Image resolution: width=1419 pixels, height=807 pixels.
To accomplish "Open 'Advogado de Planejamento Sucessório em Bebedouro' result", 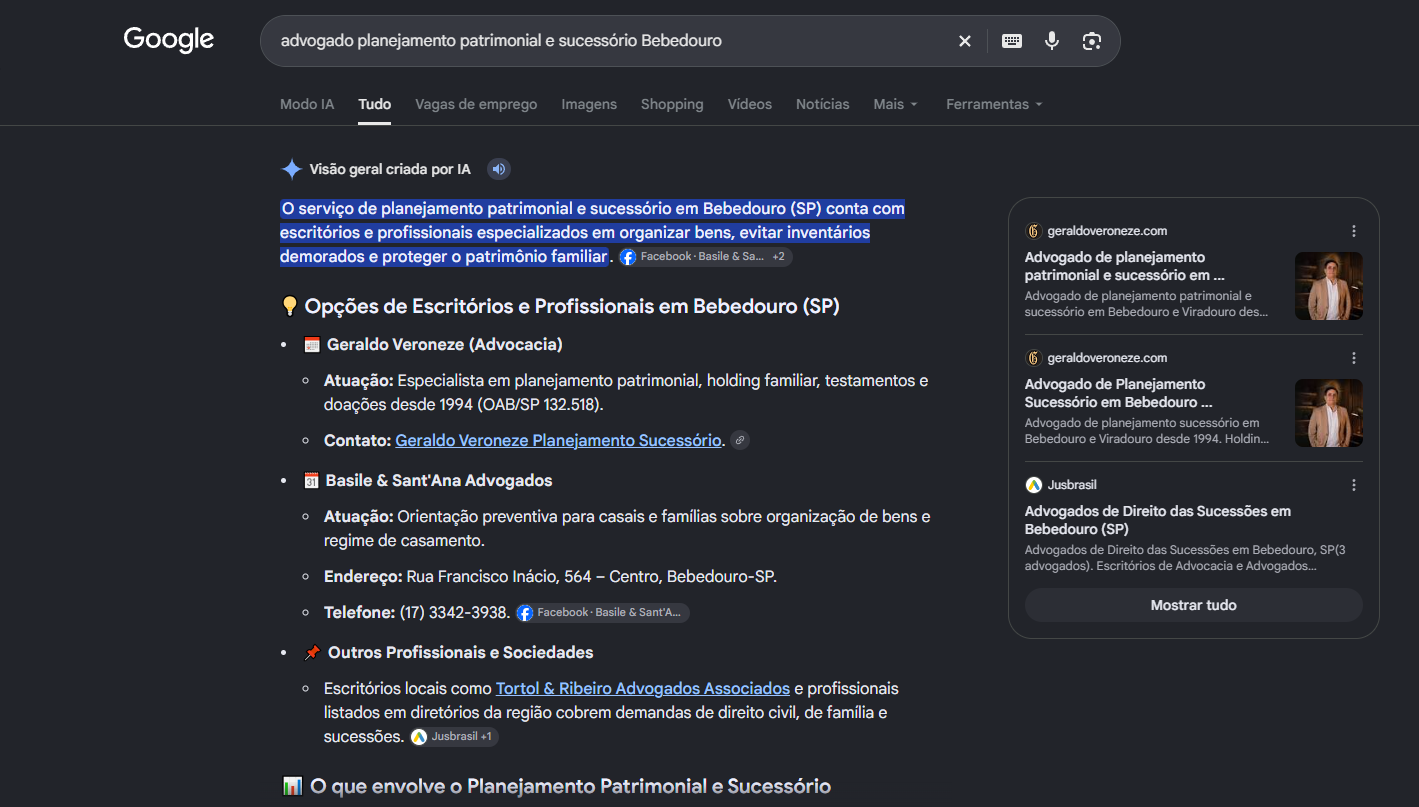I will 1119,393.
